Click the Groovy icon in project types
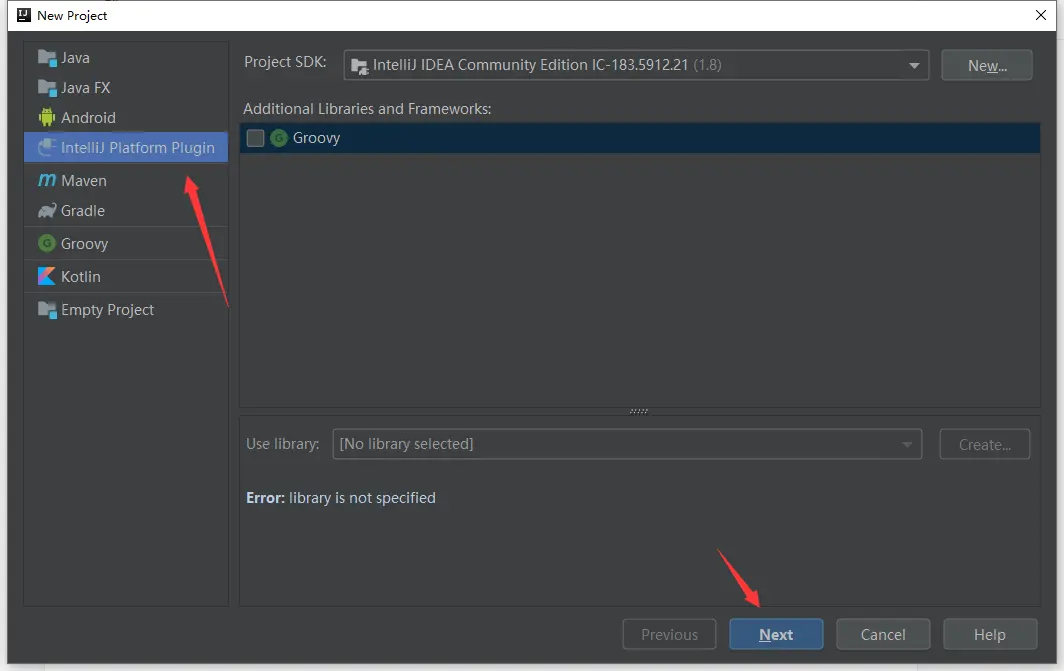This screenshot has width=1064, height=671. click(x=47, y=243)
